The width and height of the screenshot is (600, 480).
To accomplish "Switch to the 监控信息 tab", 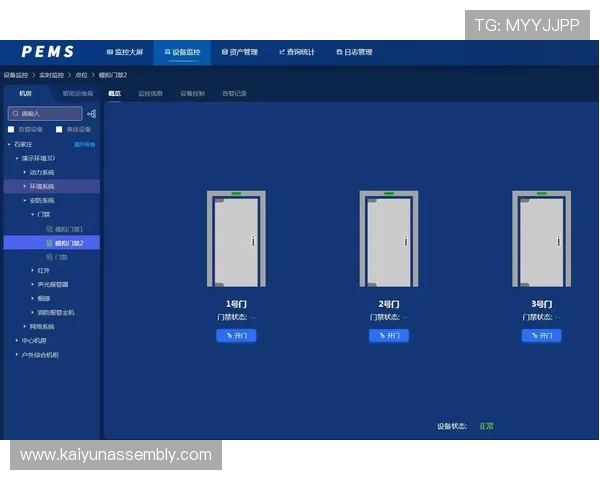I will tap(150, 93).
